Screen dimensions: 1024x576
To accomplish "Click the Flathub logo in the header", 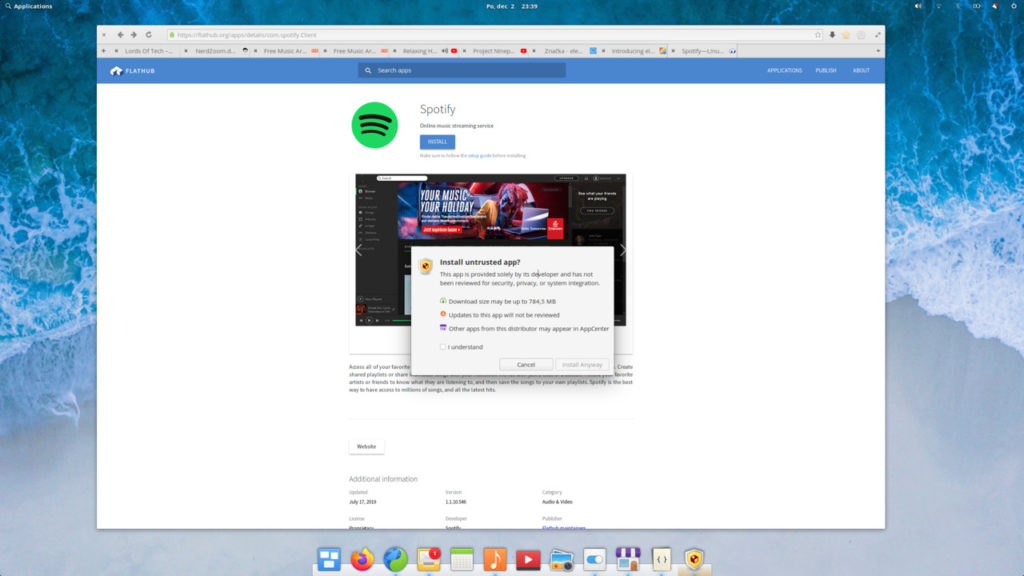I will pos(133,71).
